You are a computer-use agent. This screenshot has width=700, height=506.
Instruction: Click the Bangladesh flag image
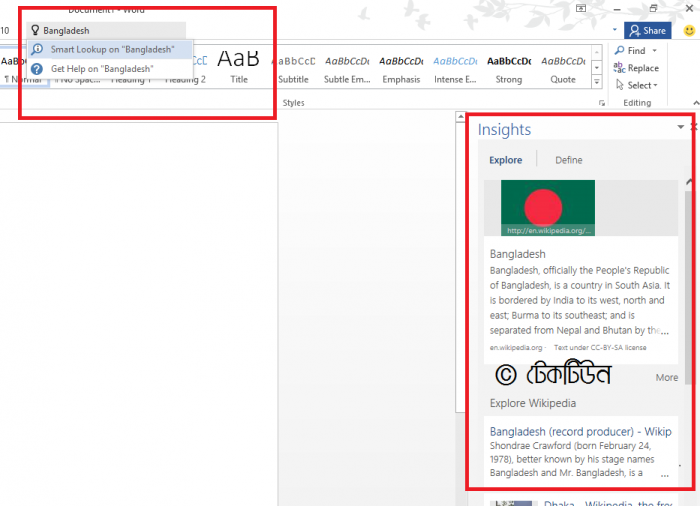(548, 208)
